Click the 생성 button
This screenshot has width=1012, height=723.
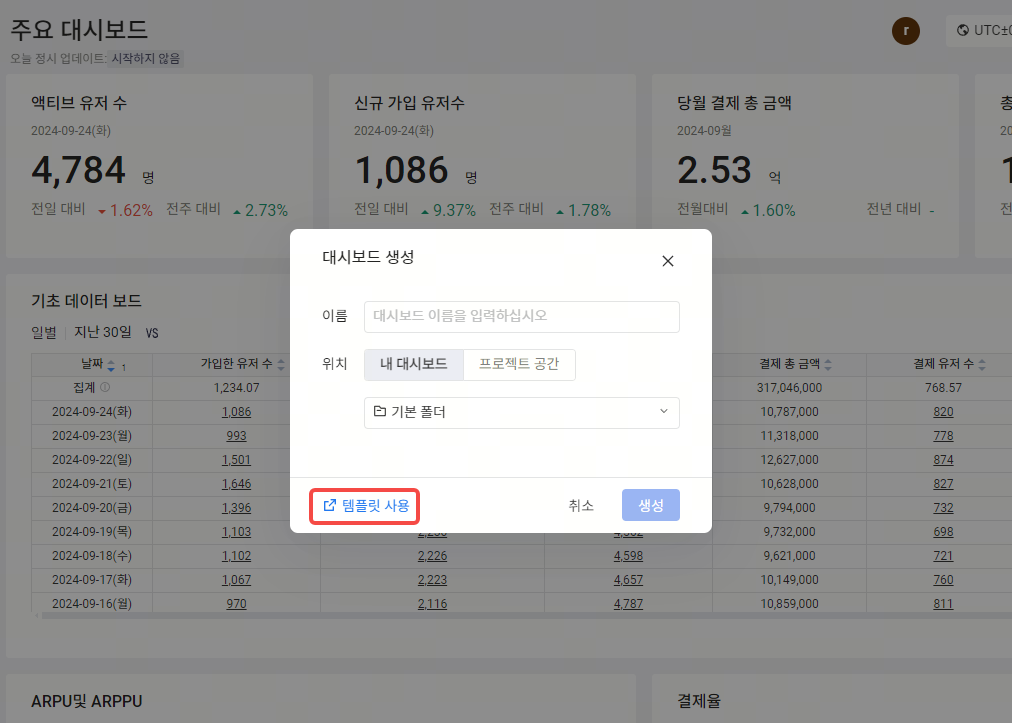click(651, 505)
